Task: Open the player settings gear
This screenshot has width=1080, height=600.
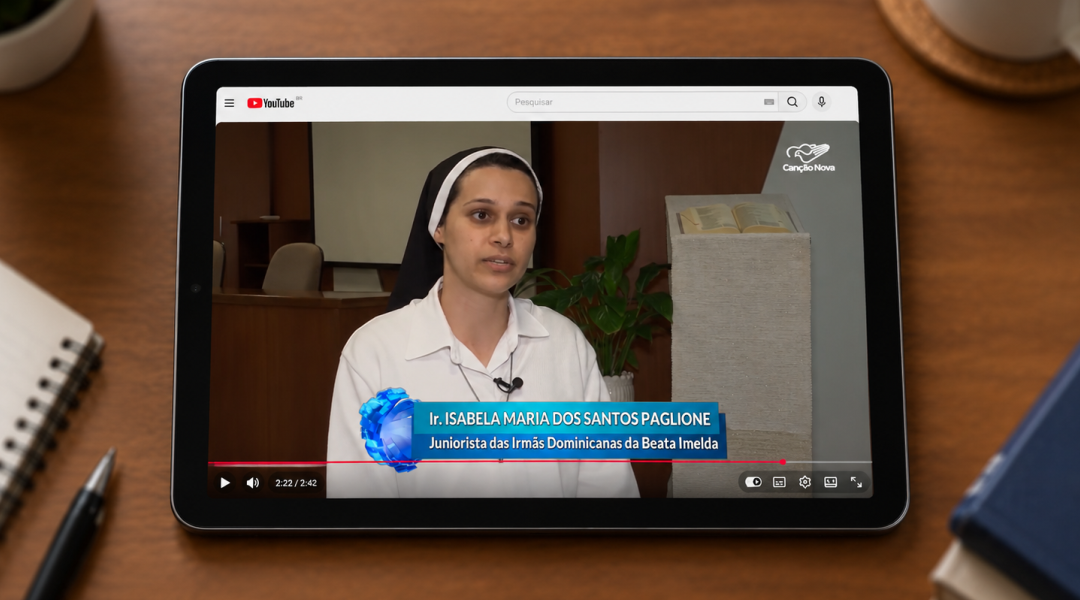Action: (804, 482)
